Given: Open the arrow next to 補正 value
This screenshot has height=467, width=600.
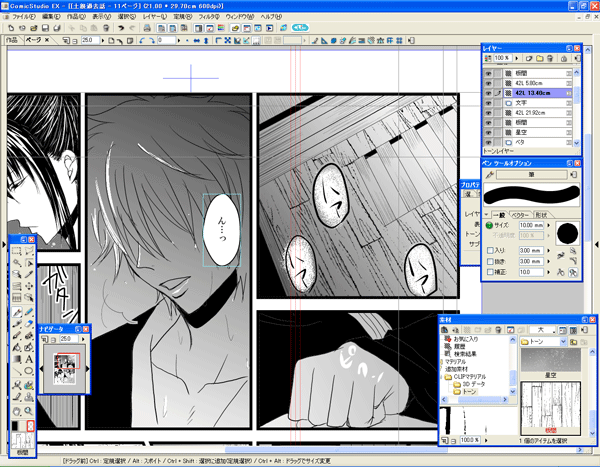Looking at the screenshot, I should click(548, 272).
